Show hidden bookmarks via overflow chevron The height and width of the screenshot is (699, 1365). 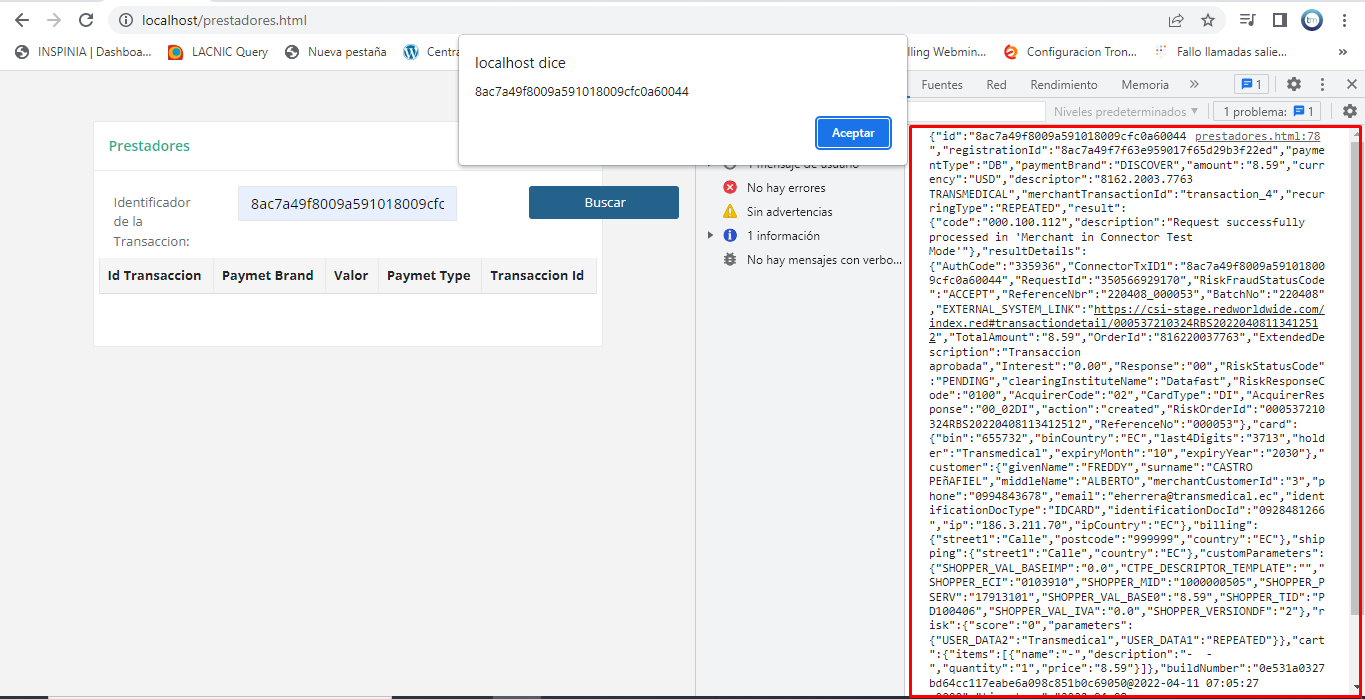(x=1342, y=52)
